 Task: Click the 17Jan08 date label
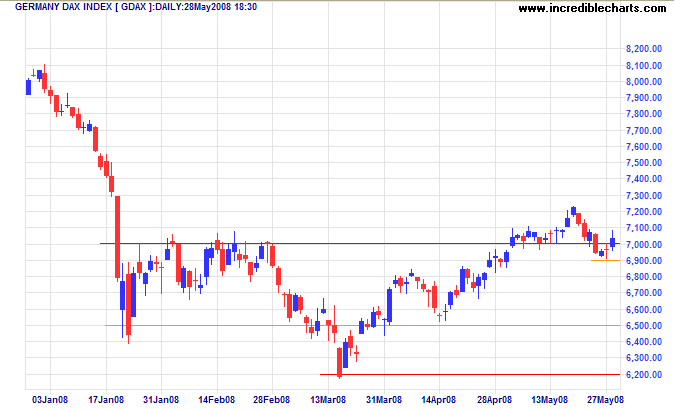click(x=106, y=400)
